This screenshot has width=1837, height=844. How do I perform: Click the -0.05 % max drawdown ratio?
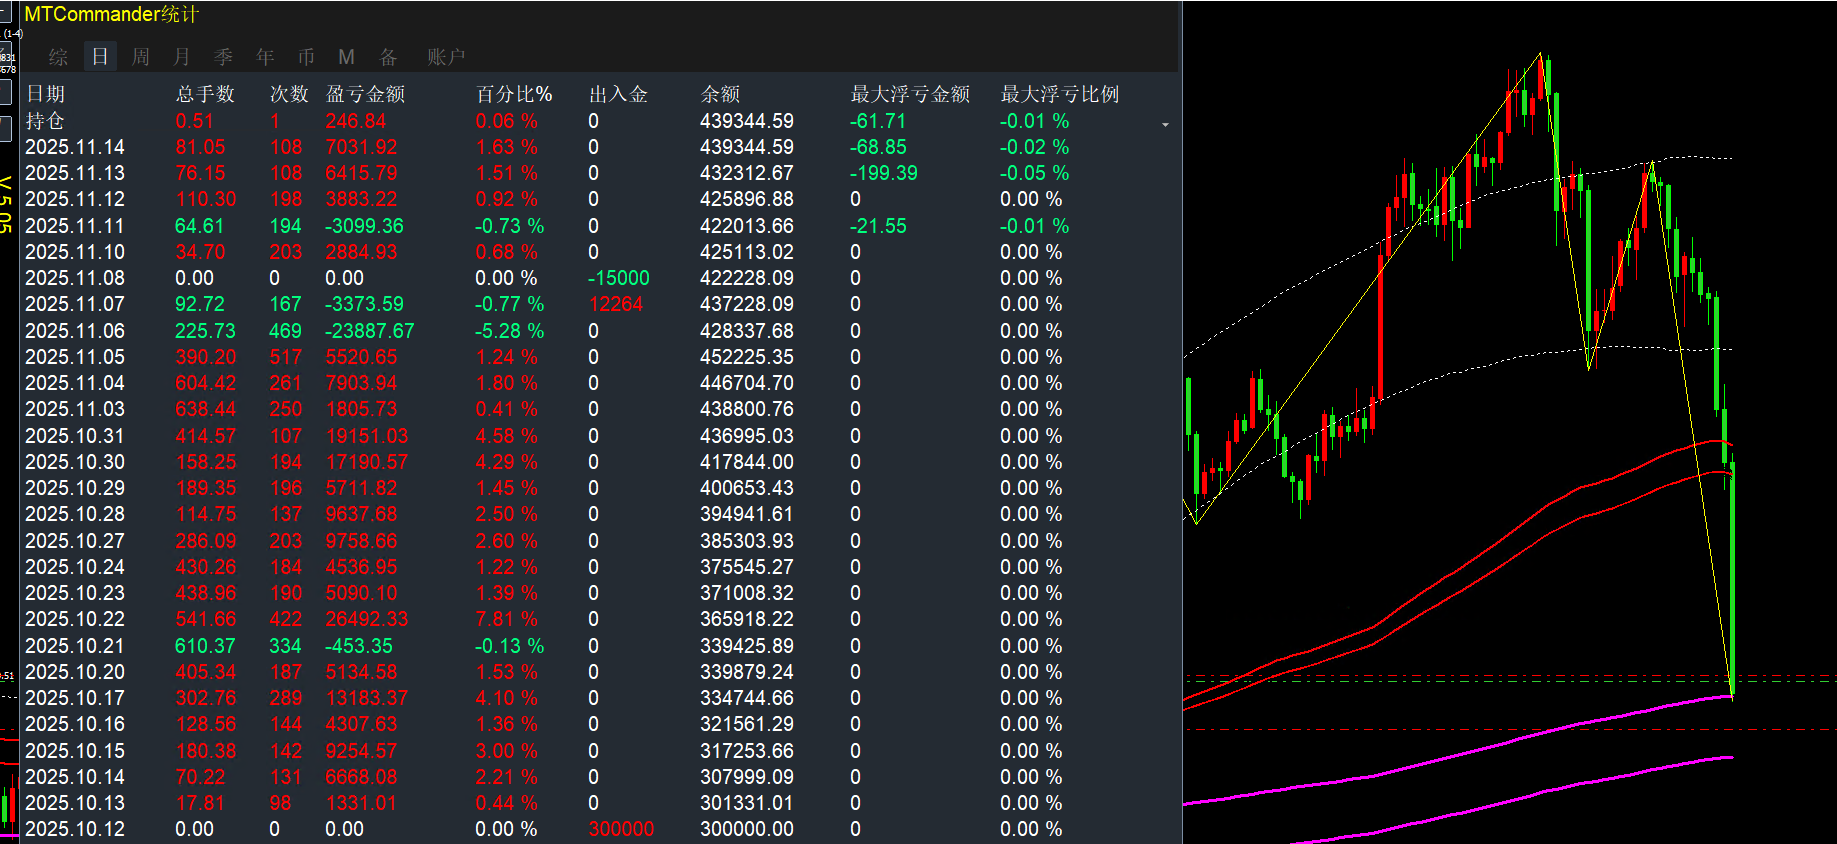click(1035, 173)
